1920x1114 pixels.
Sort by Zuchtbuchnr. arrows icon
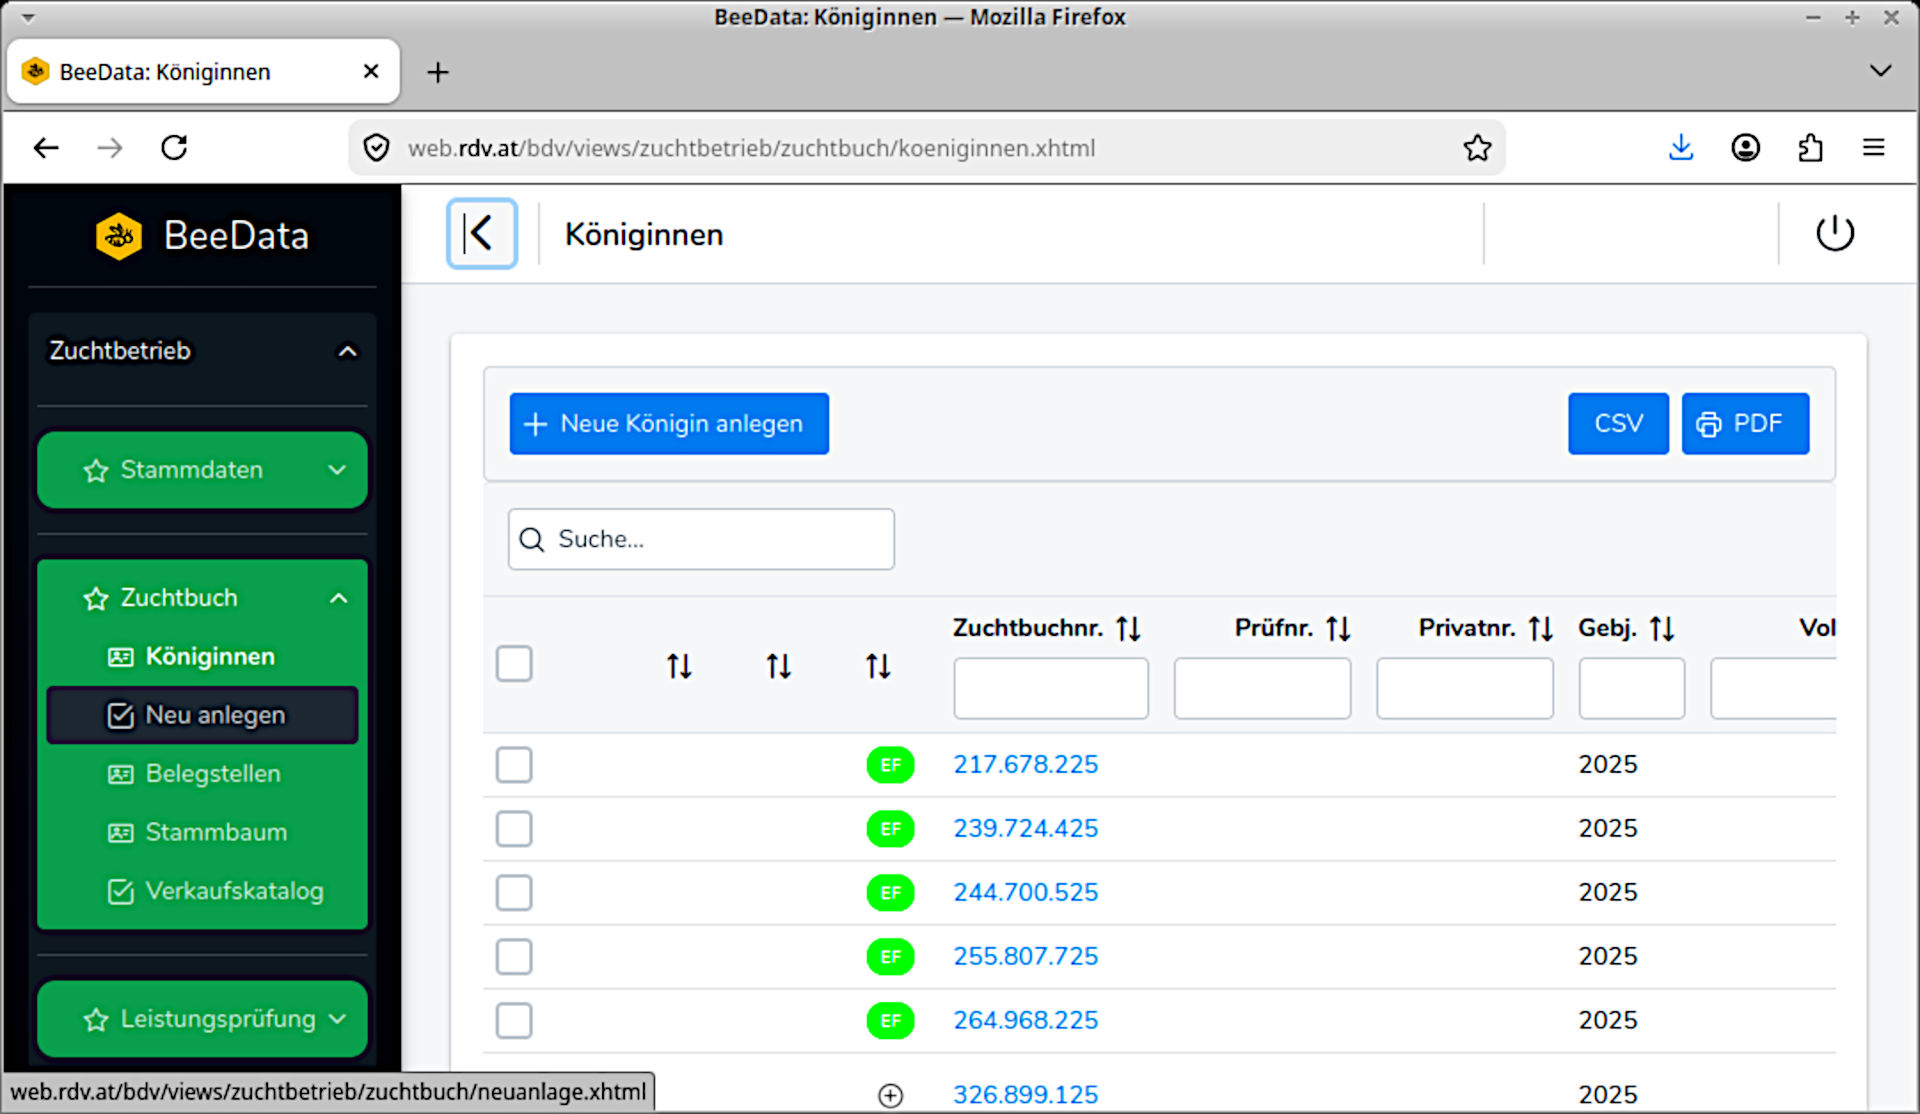(x=1129, y=628)
